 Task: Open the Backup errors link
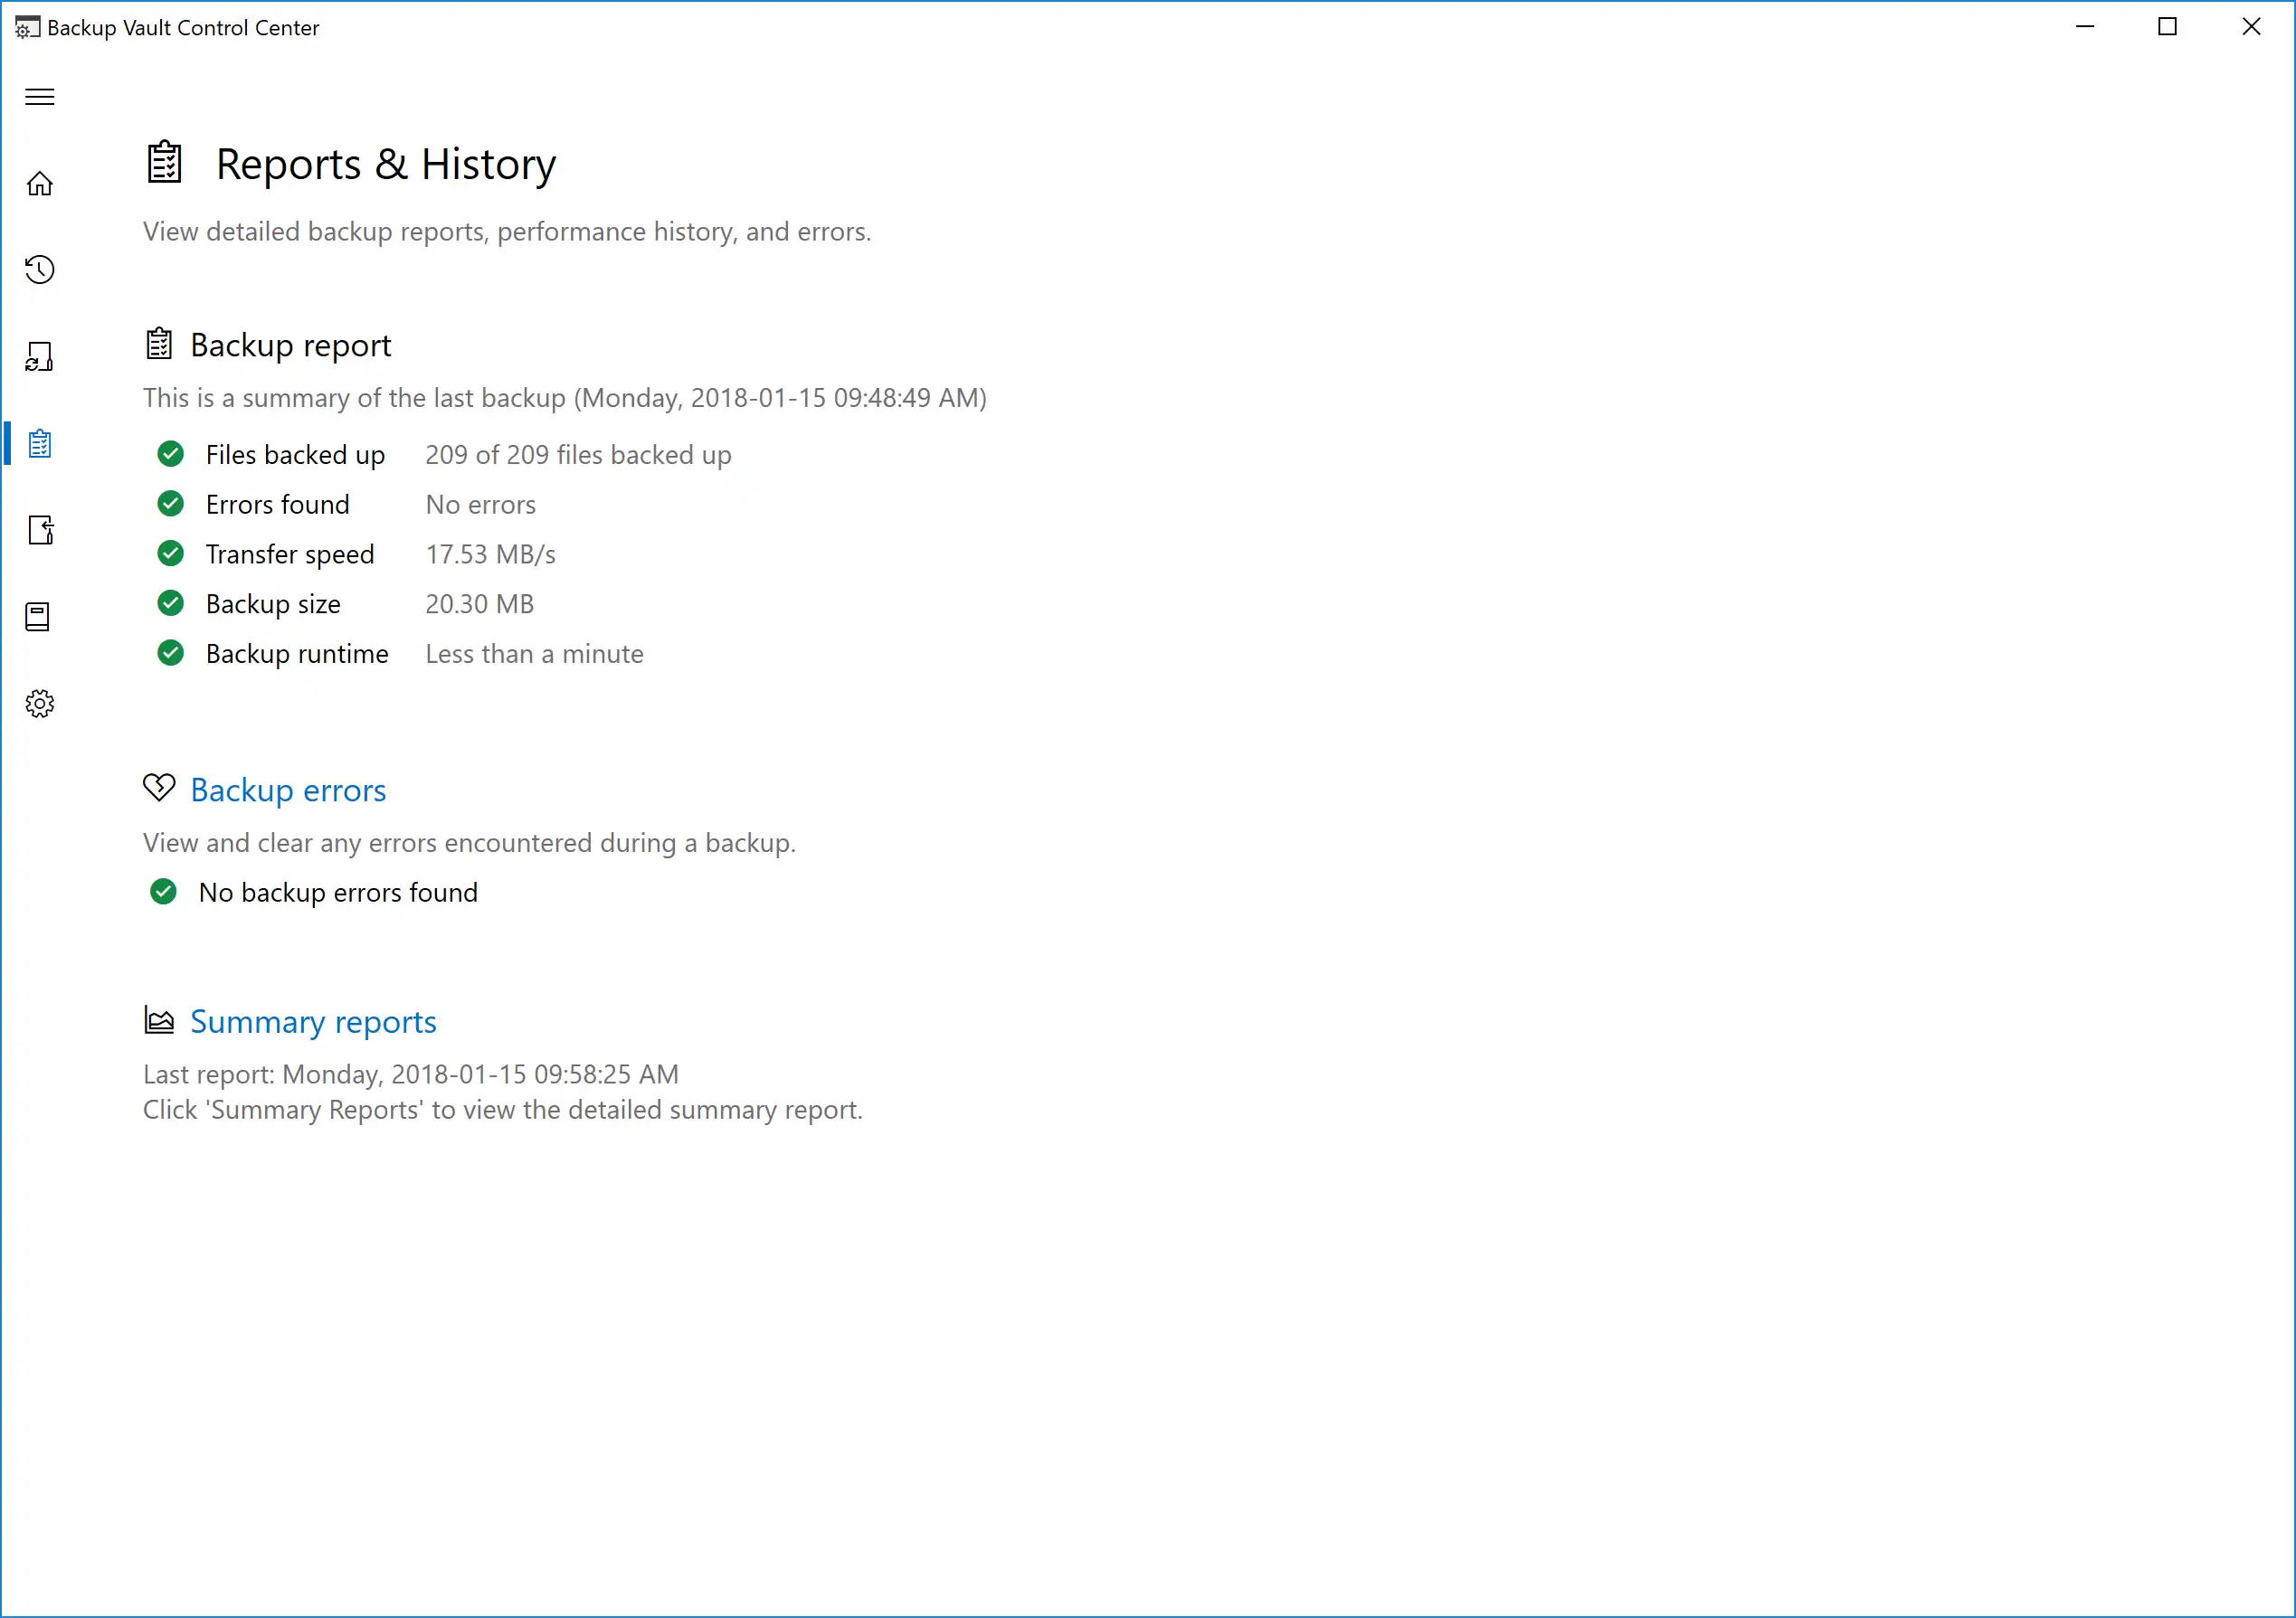coord(288,790)
